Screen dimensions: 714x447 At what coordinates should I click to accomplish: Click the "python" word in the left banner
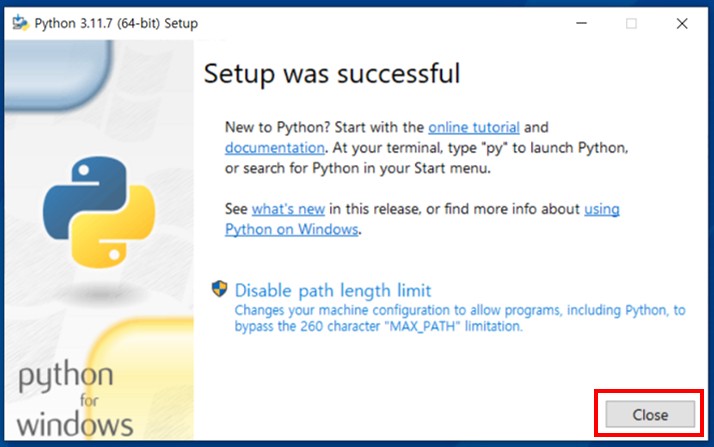66,378
